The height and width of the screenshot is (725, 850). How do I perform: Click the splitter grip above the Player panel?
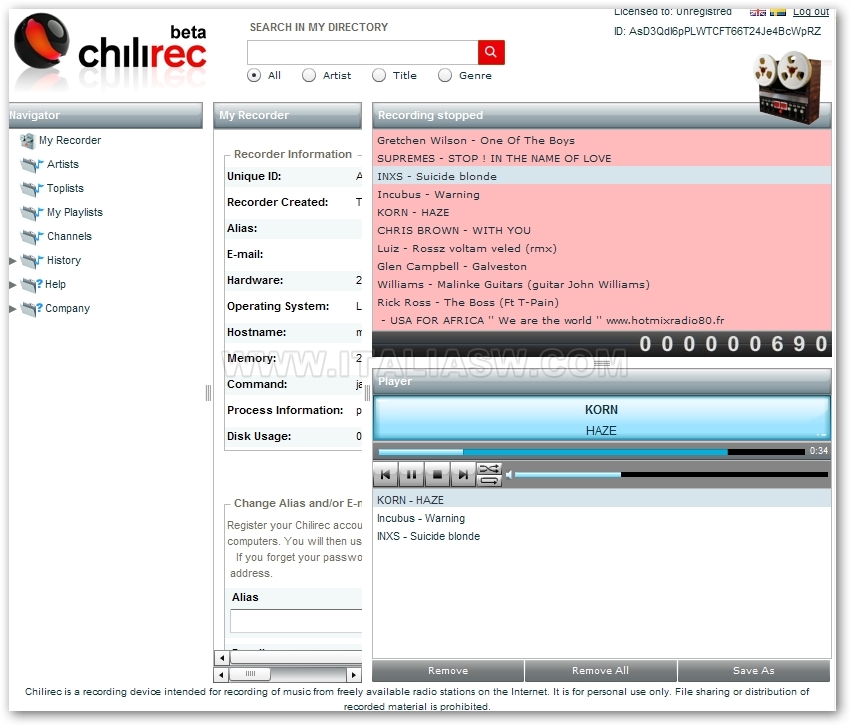[x=602, y=363]
